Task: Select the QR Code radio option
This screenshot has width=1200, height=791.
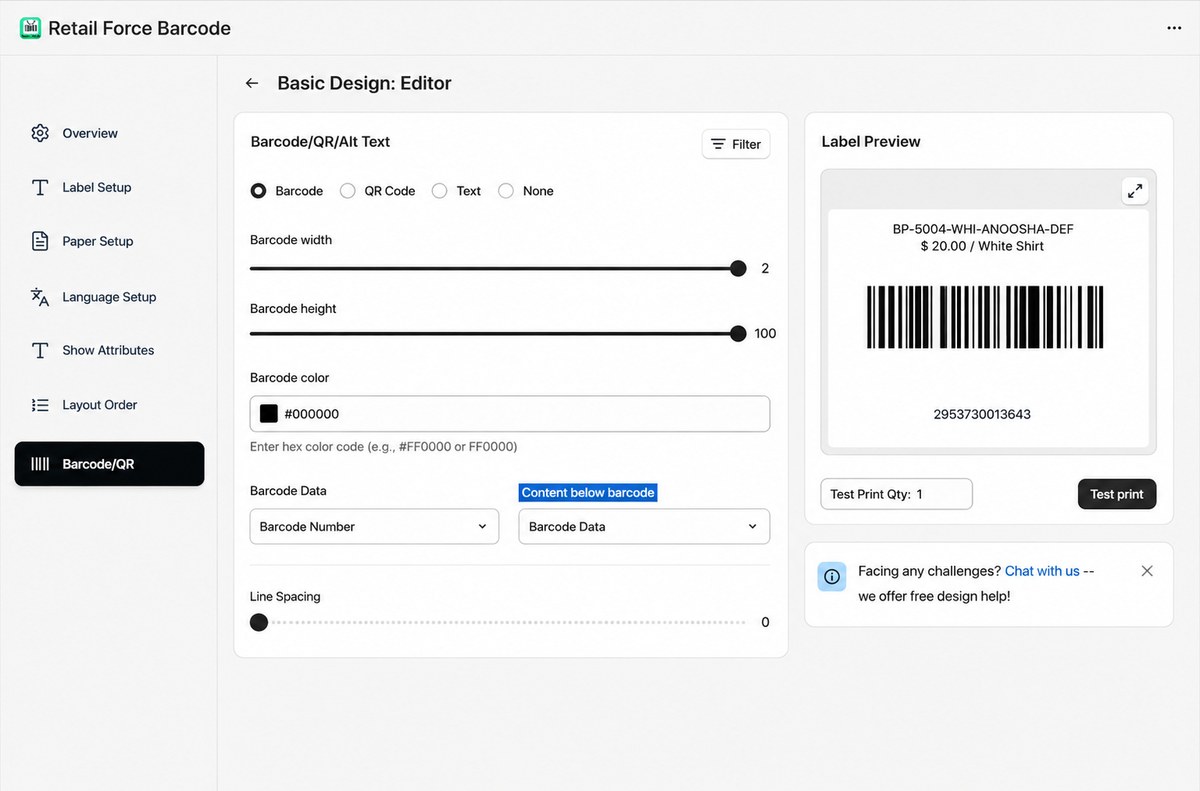Action: 347,191
